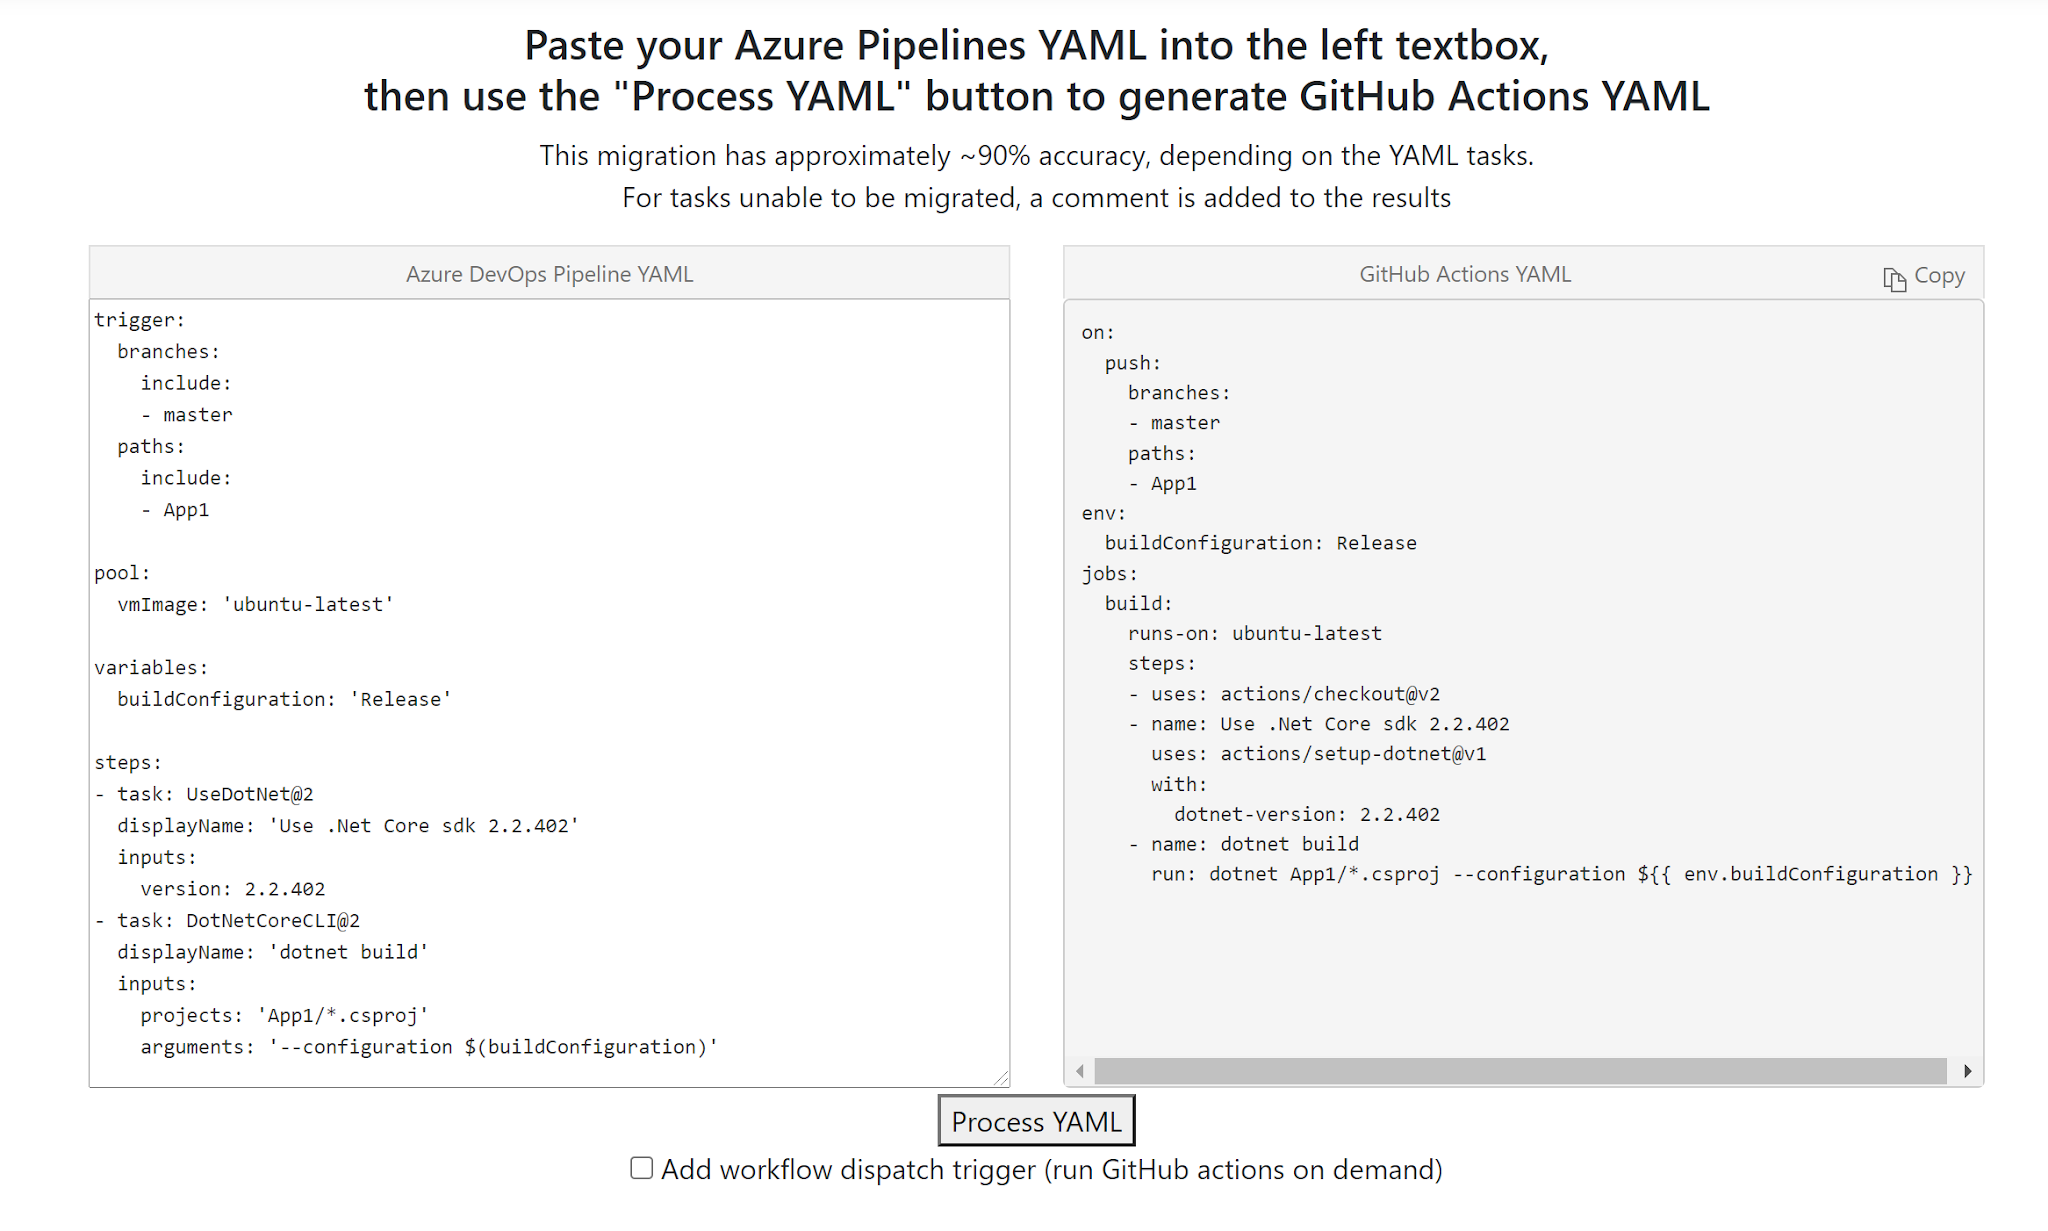The width and height of the screenshot is (2048, 1231).
Task: Enable the workflow dispatch trigger checkbox
Action: tap(640, 1167)
